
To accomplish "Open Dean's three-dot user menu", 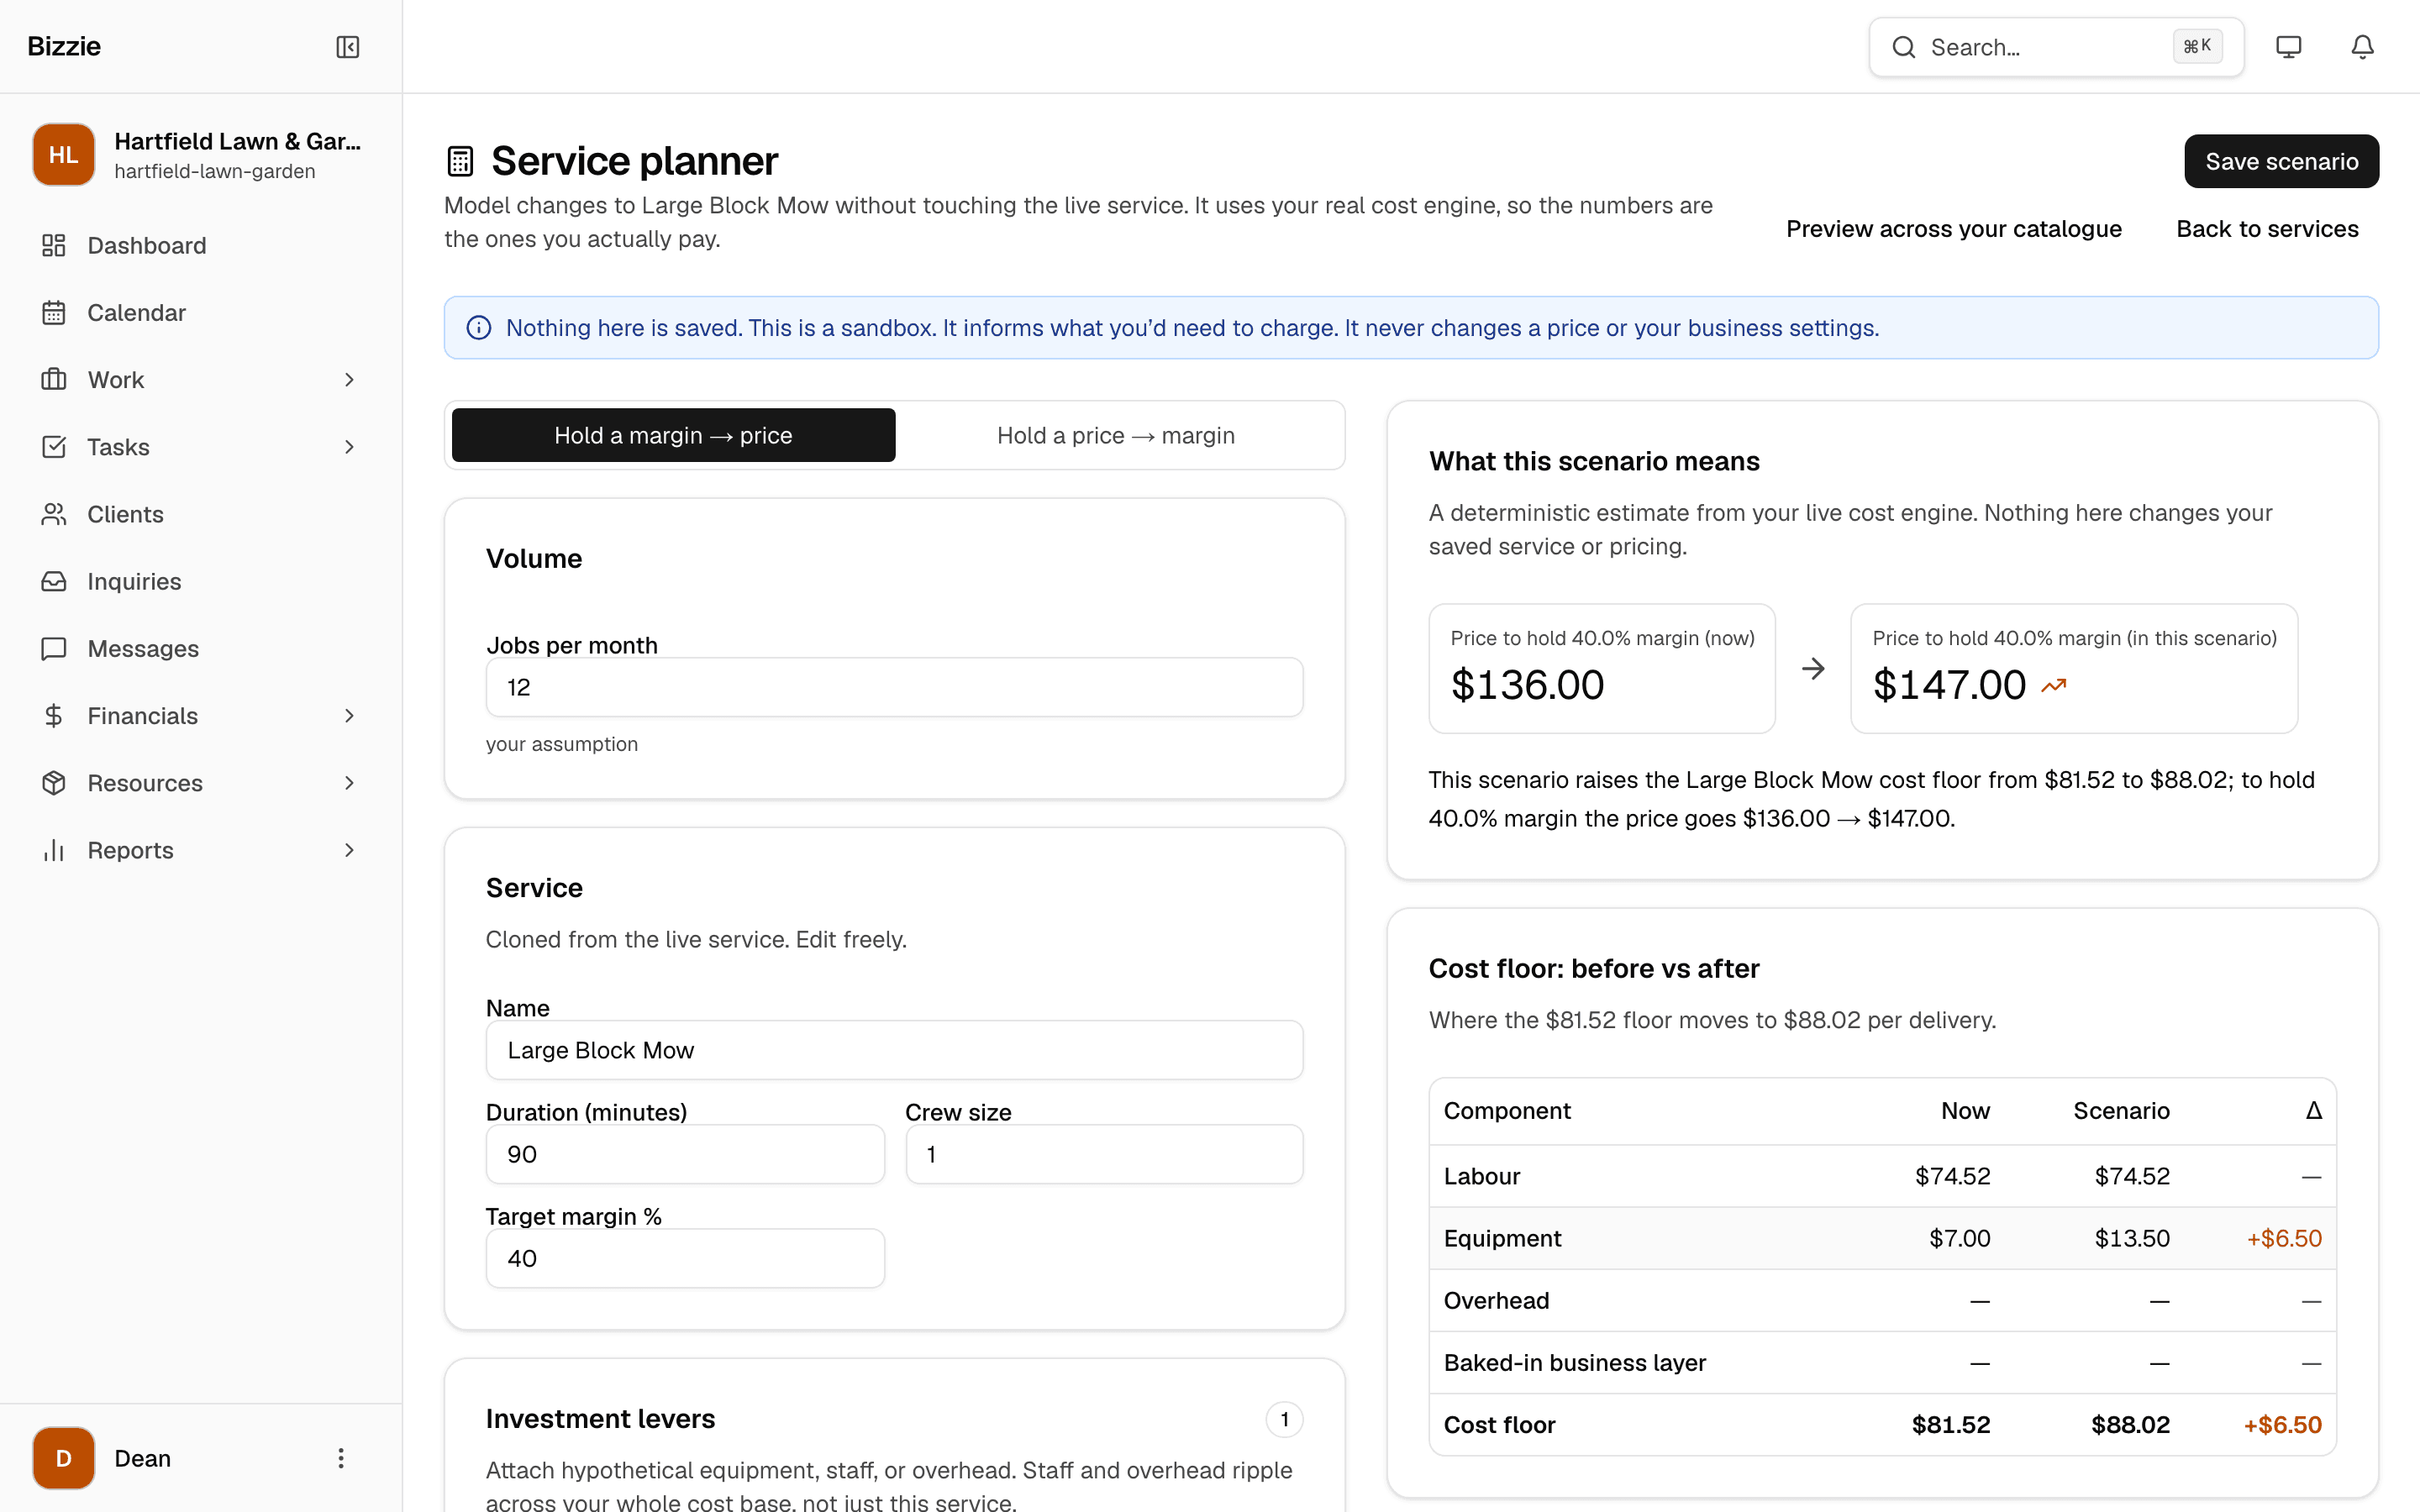I will (341, 1458).
